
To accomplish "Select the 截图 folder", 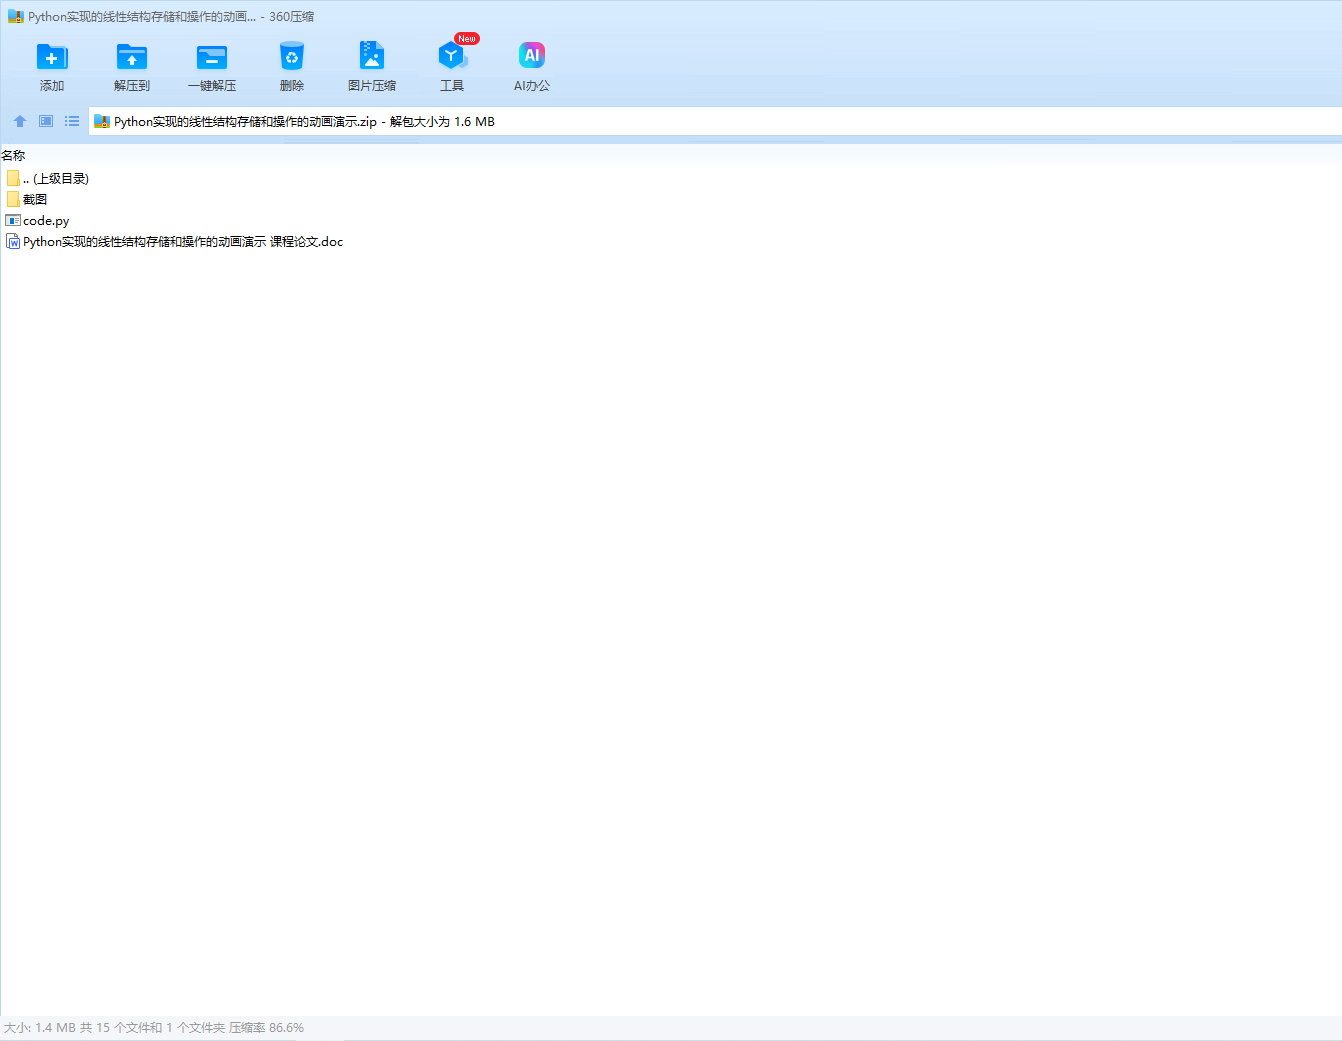I will [35, 200].
